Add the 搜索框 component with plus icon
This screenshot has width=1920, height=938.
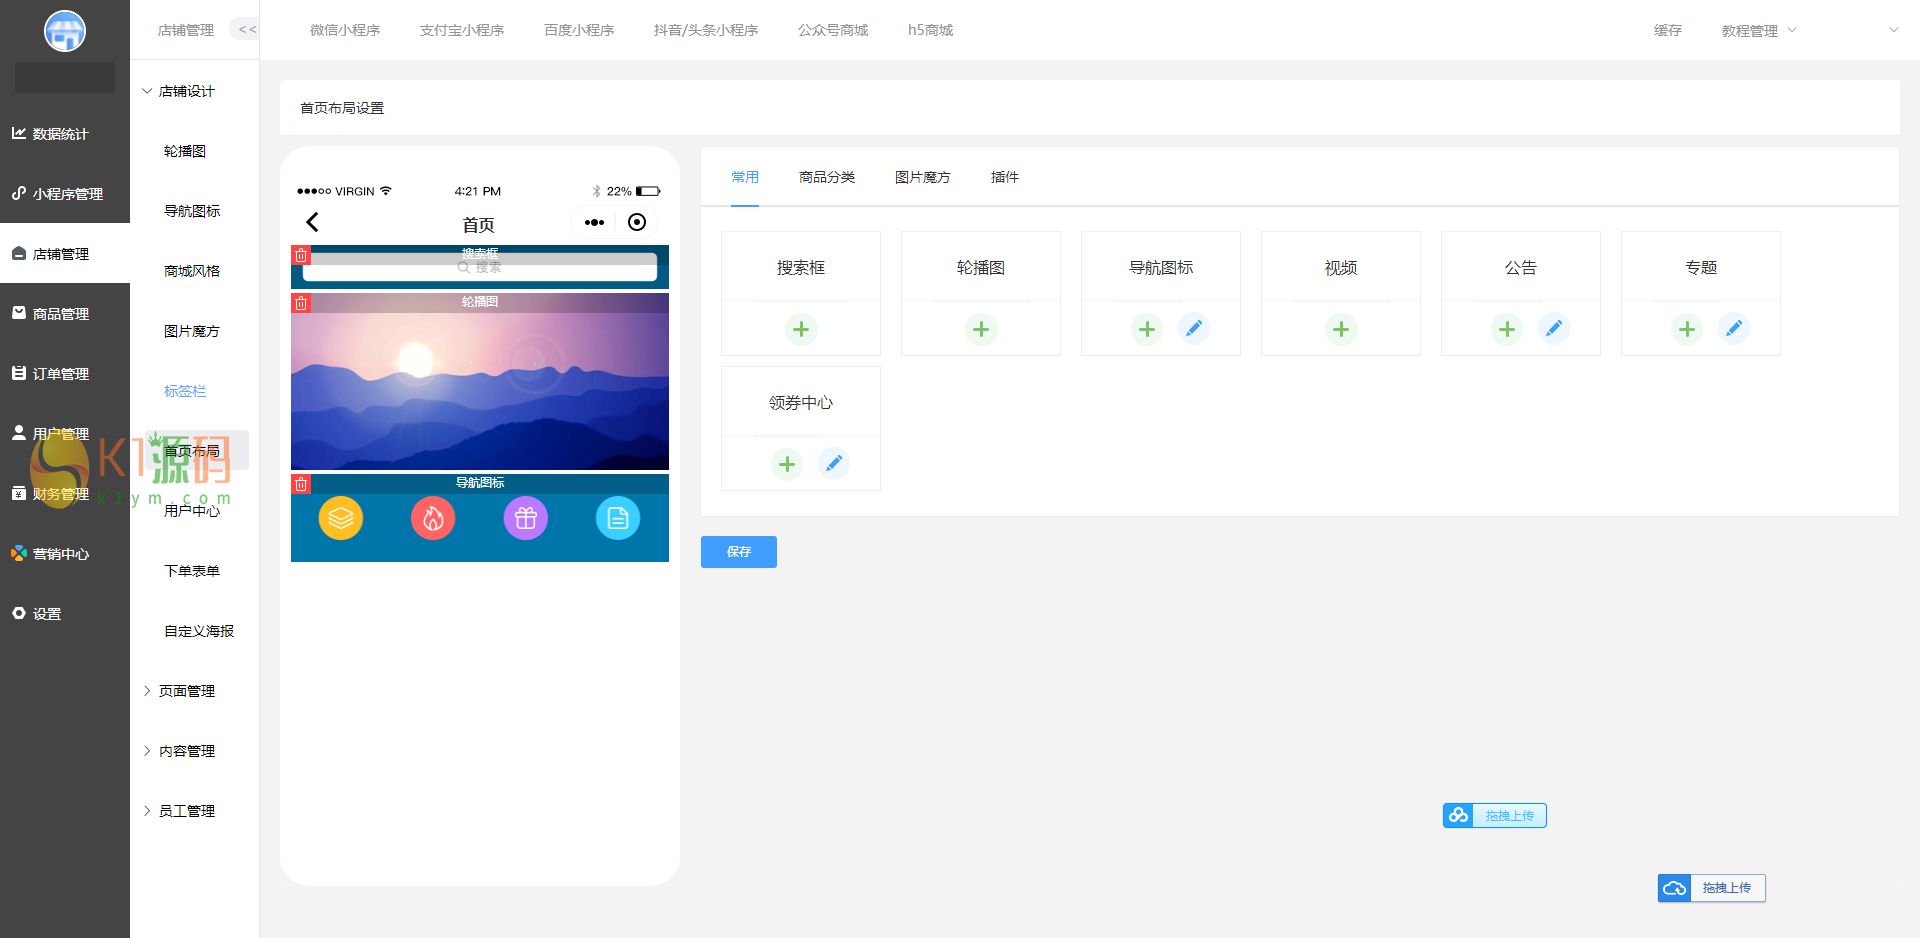(801, 329)
